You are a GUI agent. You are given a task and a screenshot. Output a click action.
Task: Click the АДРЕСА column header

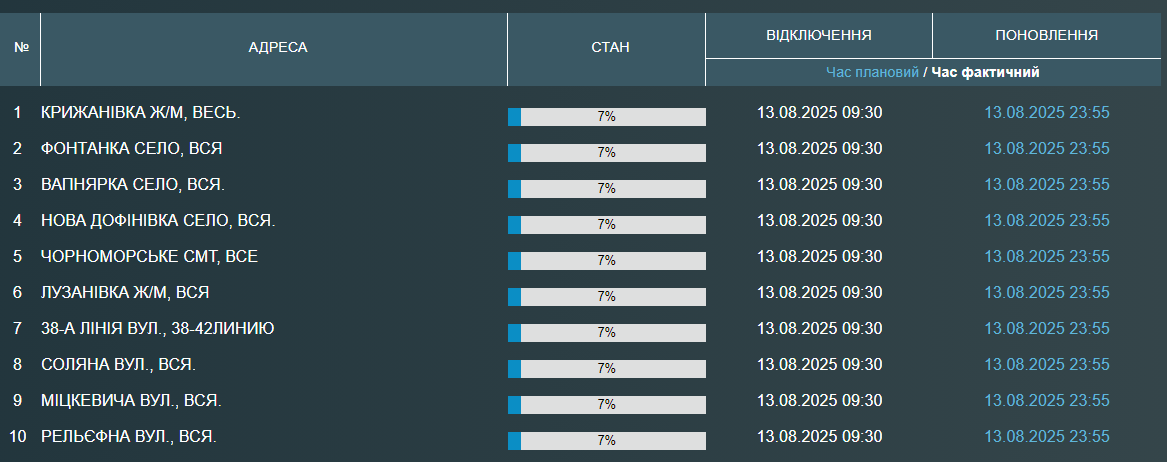[277, 48]
